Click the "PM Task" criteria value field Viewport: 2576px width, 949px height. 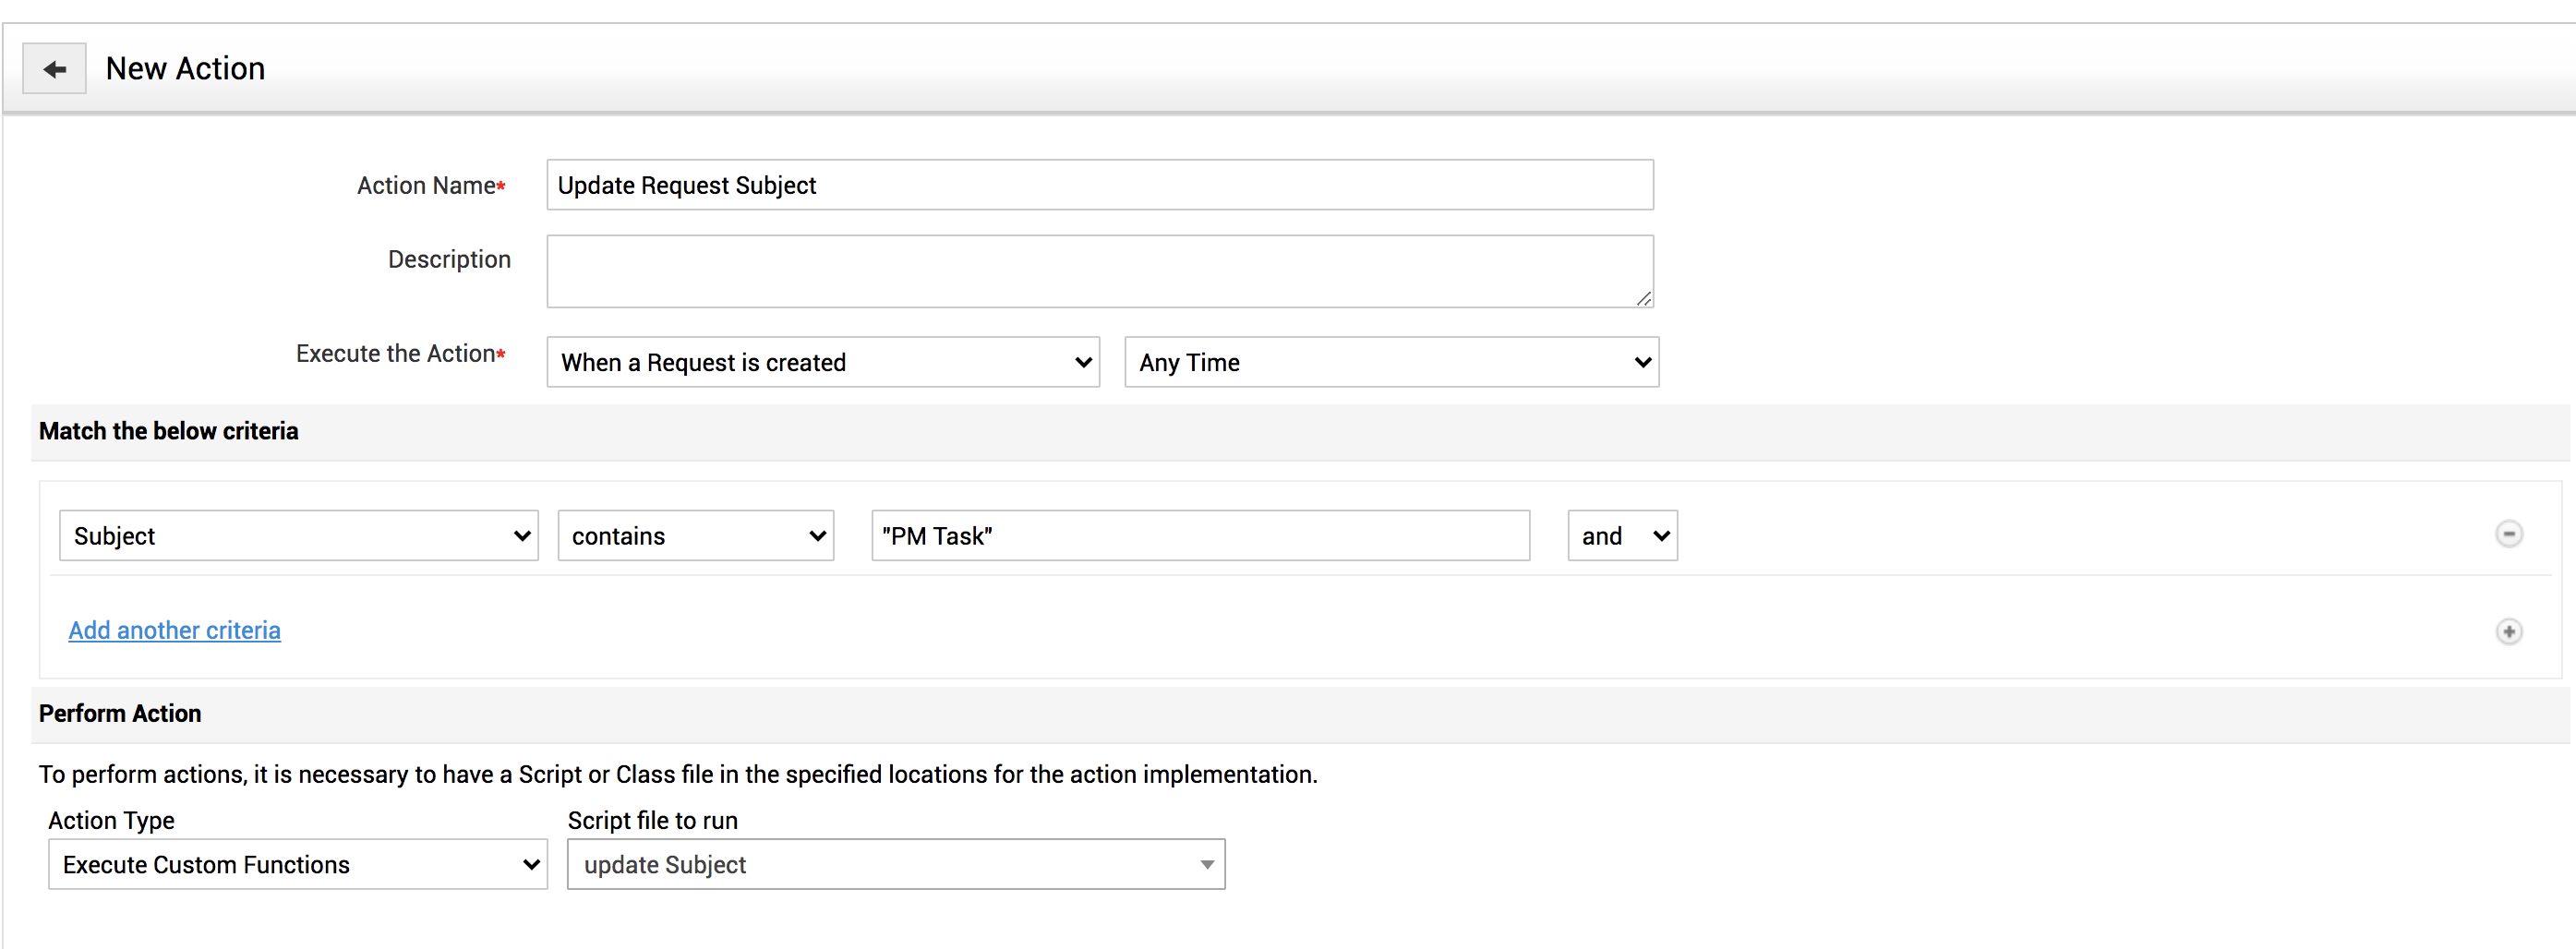[x=1200, y=536]
